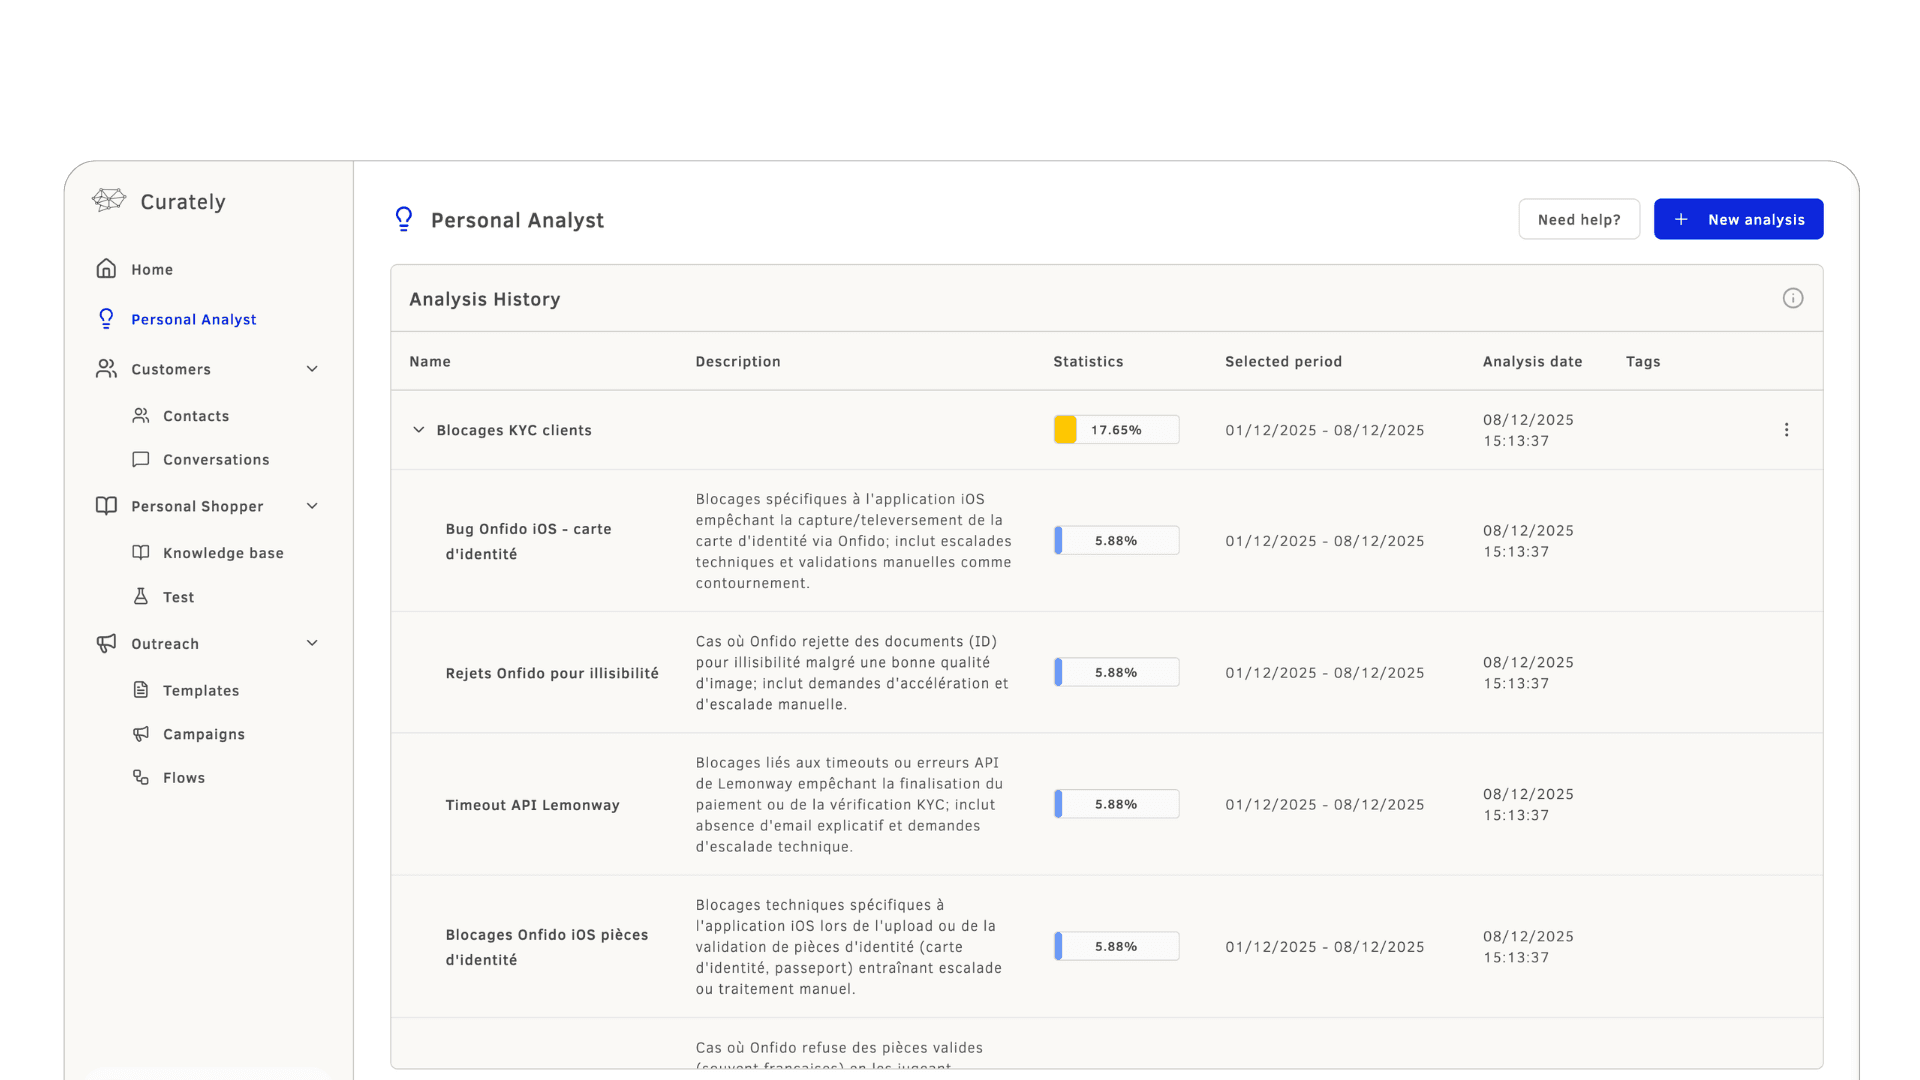Screen dimensions: 1920x1080
Task: Click the Home icon in the sidebar
Action: coord(106,268)
